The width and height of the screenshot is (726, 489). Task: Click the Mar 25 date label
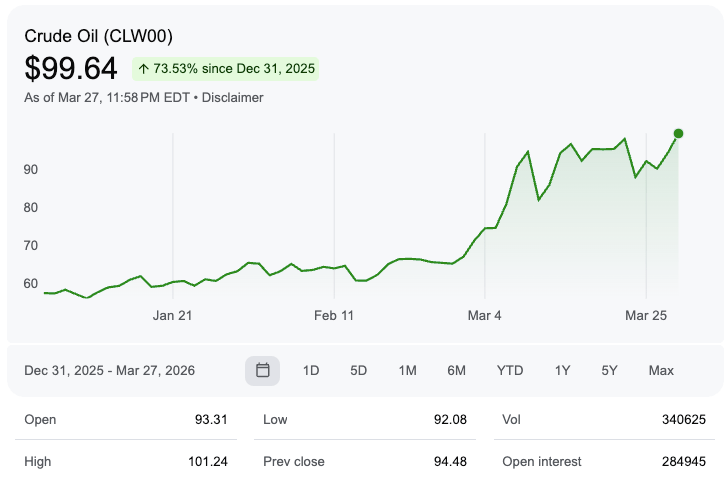pyautogui.click(x=646, y=316)
